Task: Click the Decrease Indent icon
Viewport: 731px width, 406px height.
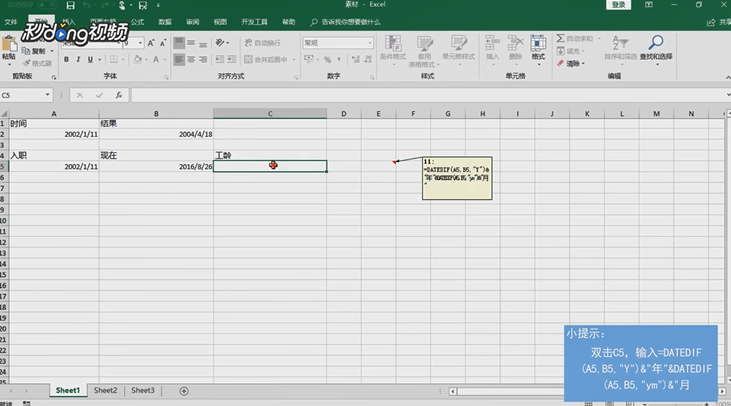Action: coord(220,59)
